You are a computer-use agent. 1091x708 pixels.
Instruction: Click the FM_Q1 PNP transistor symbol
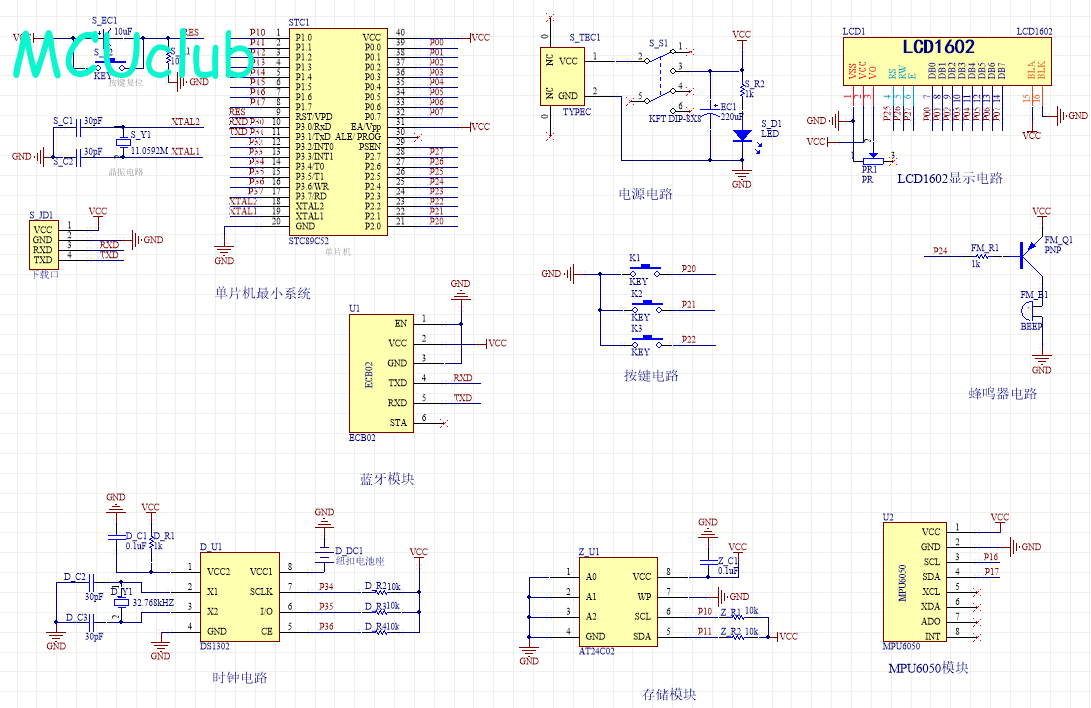[1029, 255]
